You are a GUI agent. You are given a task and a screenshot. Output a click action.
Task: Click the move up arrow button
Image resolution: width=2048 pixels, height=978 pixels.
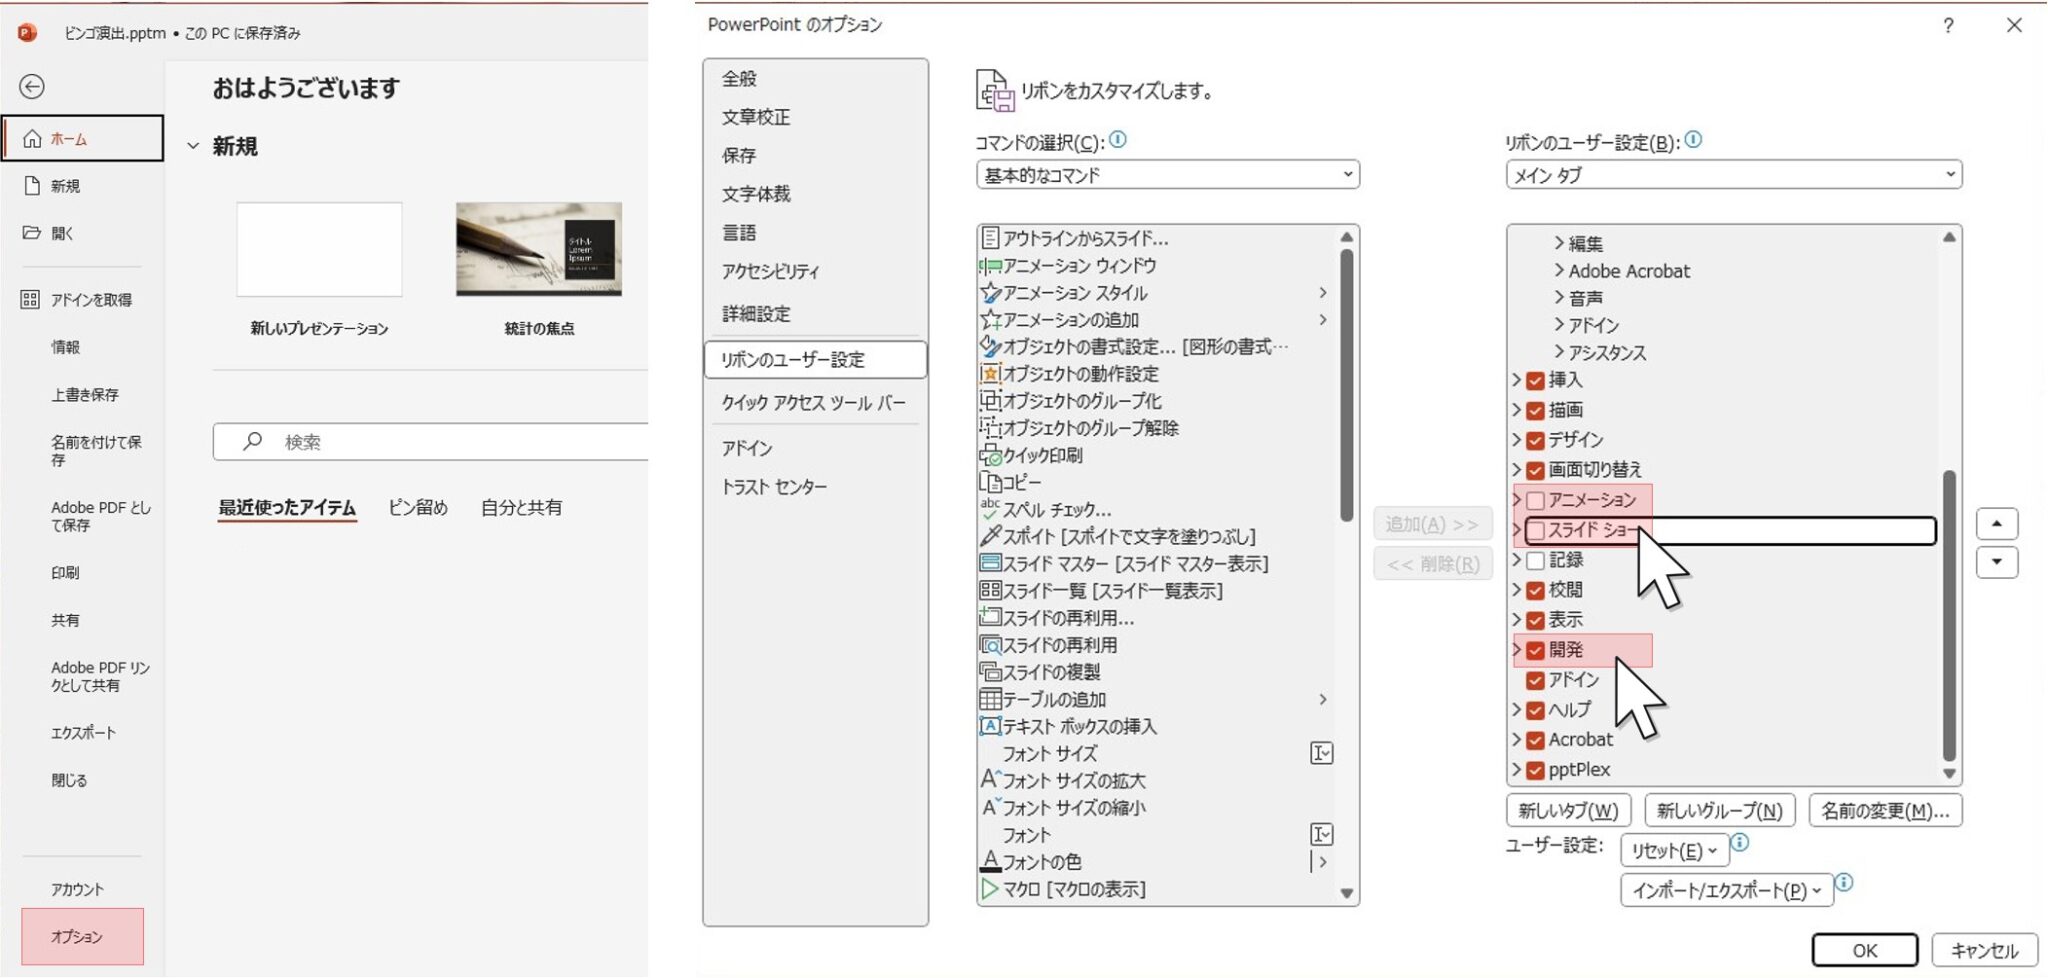click(1996, 524)
